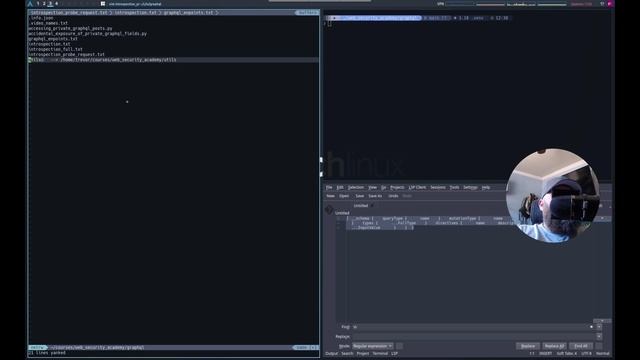Open the View menu in Kate
This screenshot has width=640, height=360.
tap(372, 187)
